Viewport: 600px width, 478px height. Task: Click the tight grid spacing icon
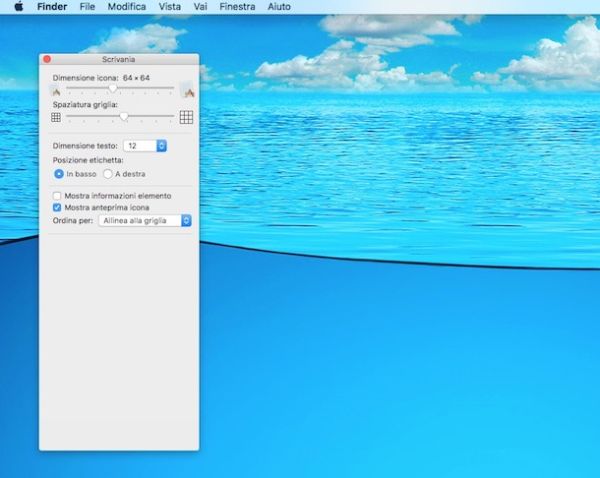coord(56,117)
